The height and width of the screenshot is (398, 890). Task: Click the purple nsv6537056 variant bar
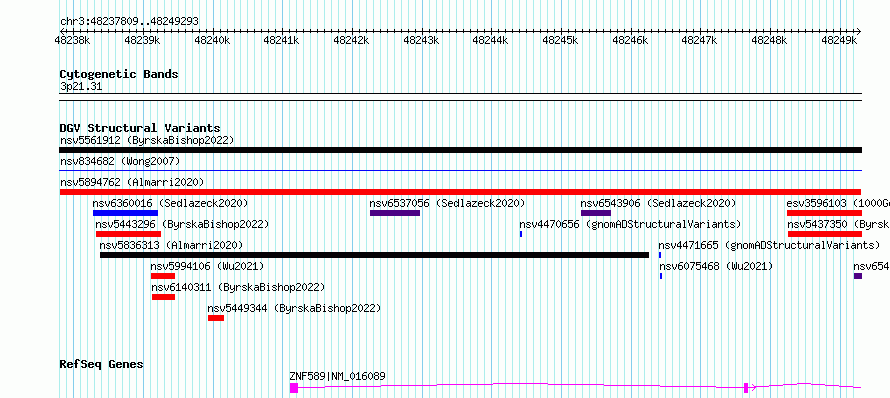click(395, 213)
